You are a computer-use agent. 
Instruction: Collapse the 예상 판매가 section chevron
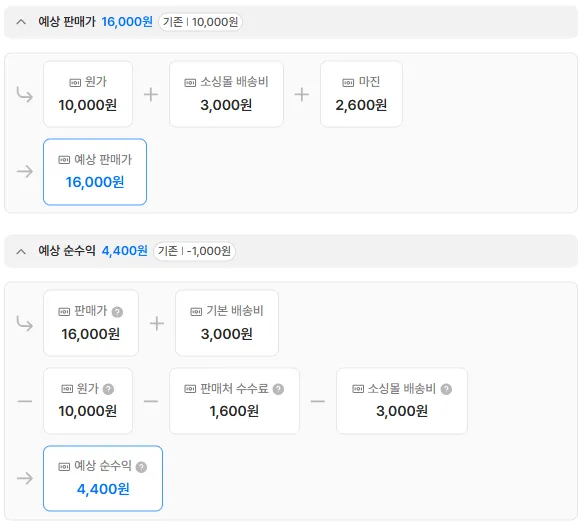coord(21,22)
